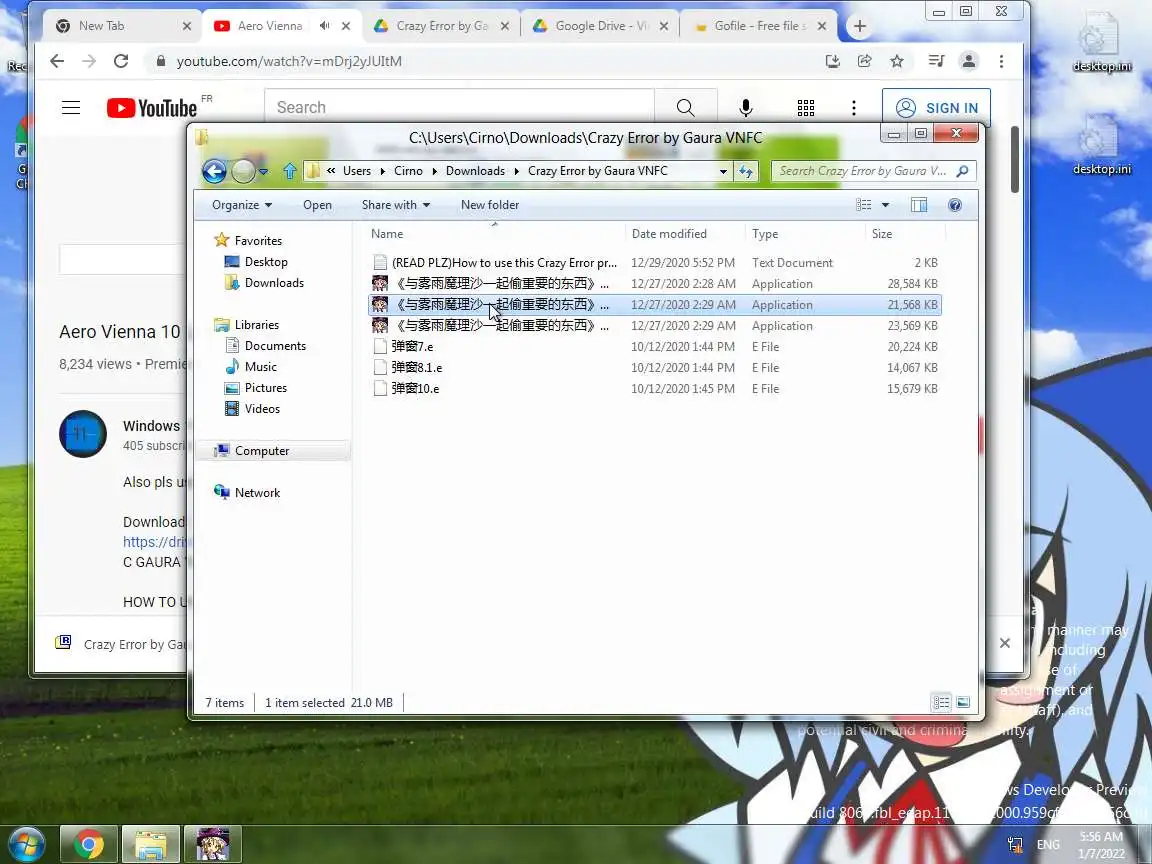Click the YouTube SIGN IN button
Screen dimensions: 1152x864
point(937,108)
